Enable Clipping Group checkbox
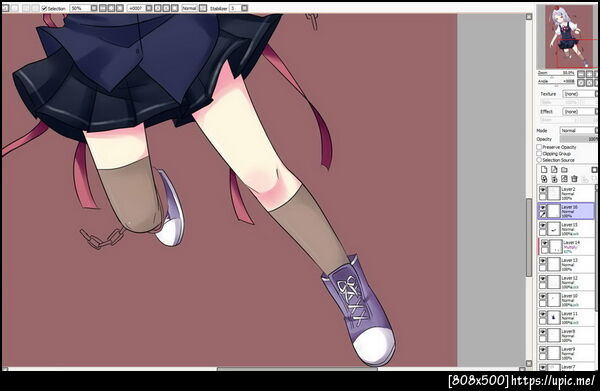The width and height of the screenshot is (600, 391). (x=539, y=153)
